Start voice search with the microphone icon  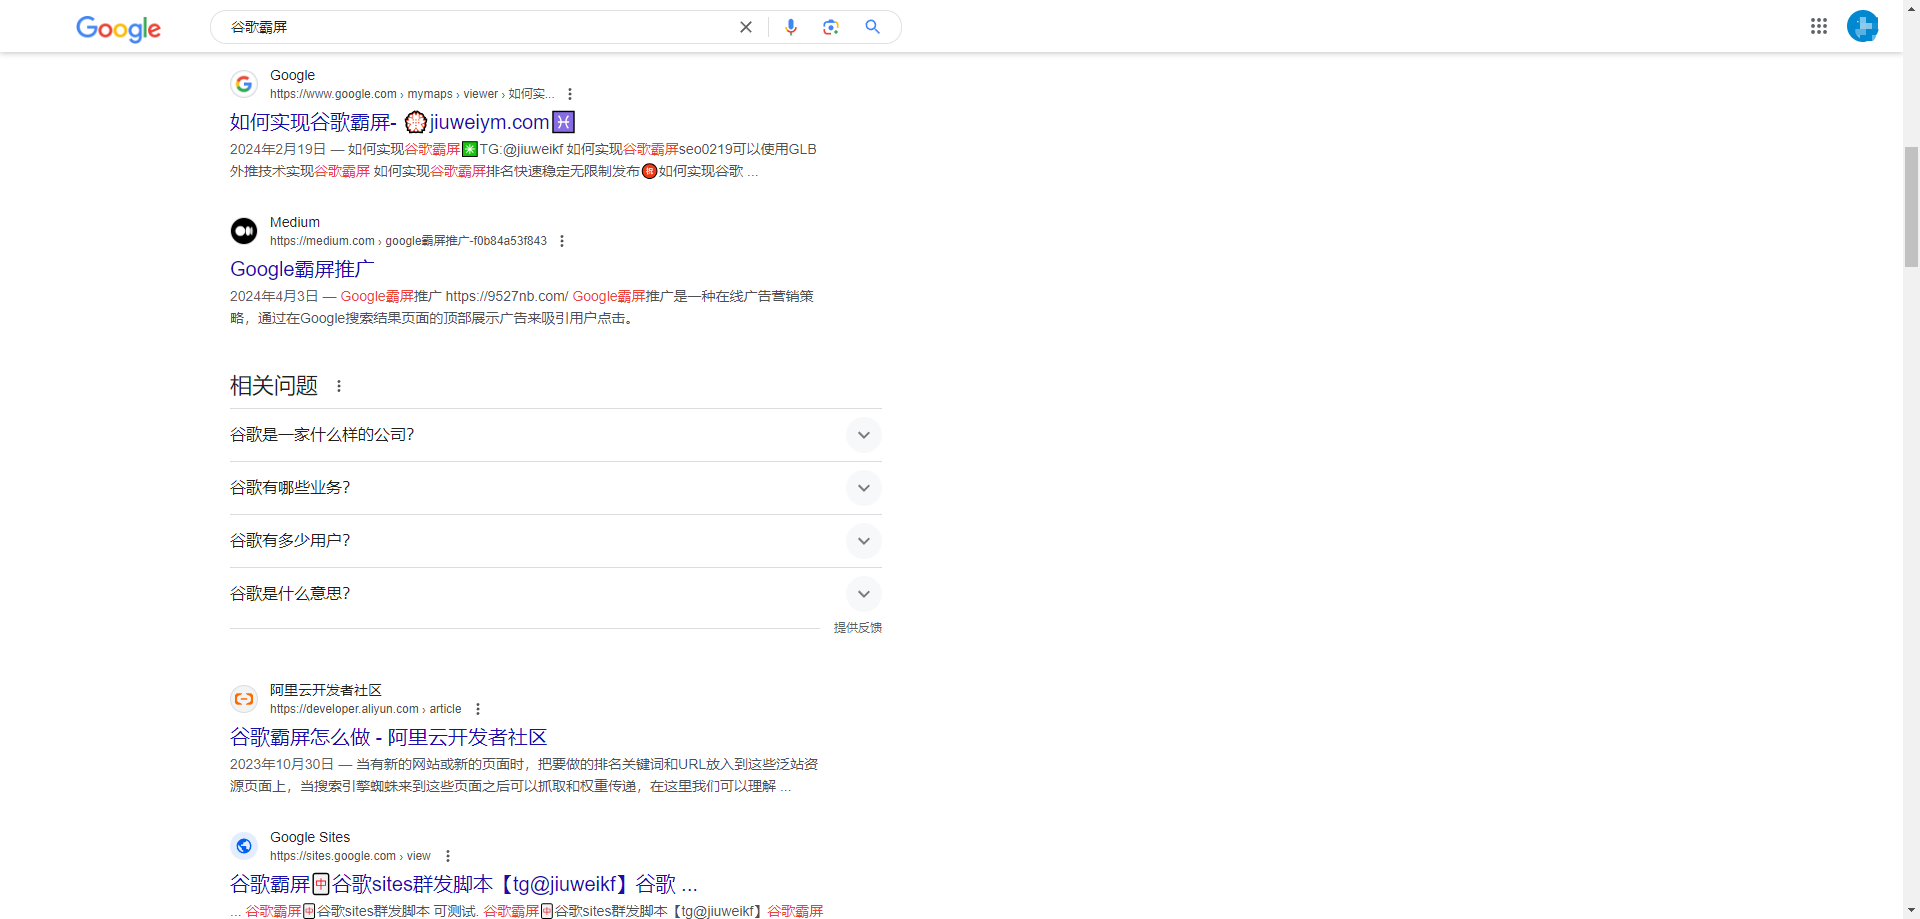click(791, 27)
